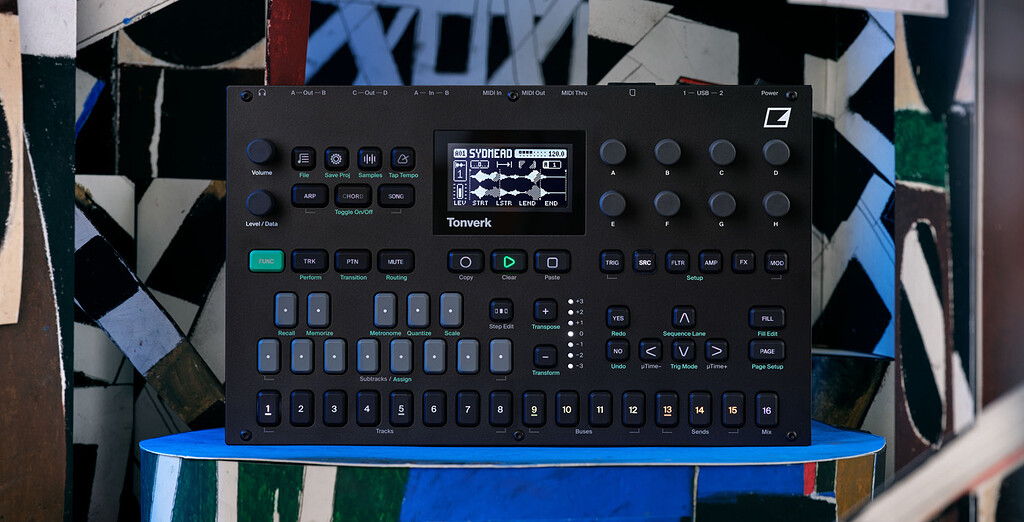Click the Volume knob
The image size is (1024, 522).
[260, 151]
